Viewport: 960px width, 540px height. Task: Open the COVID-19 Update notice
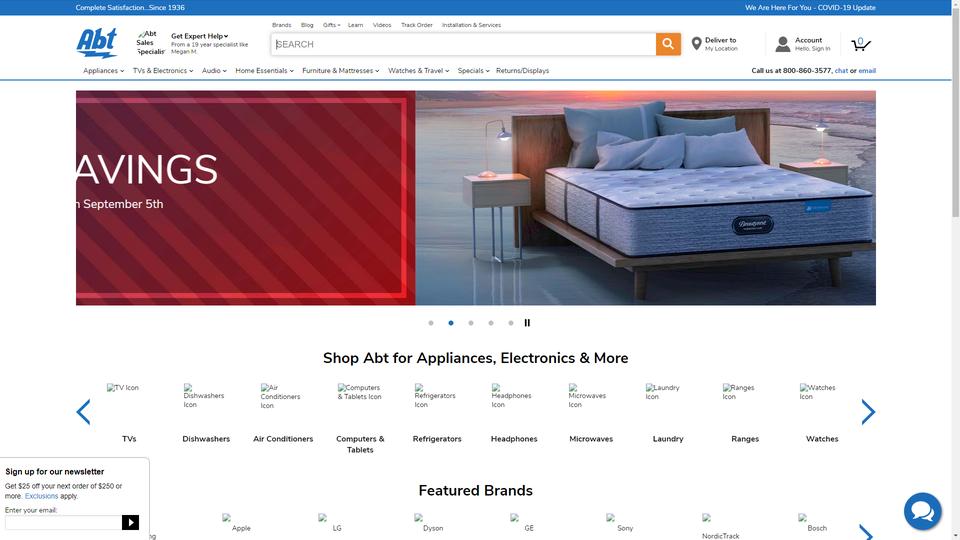(x=810, y=7)
